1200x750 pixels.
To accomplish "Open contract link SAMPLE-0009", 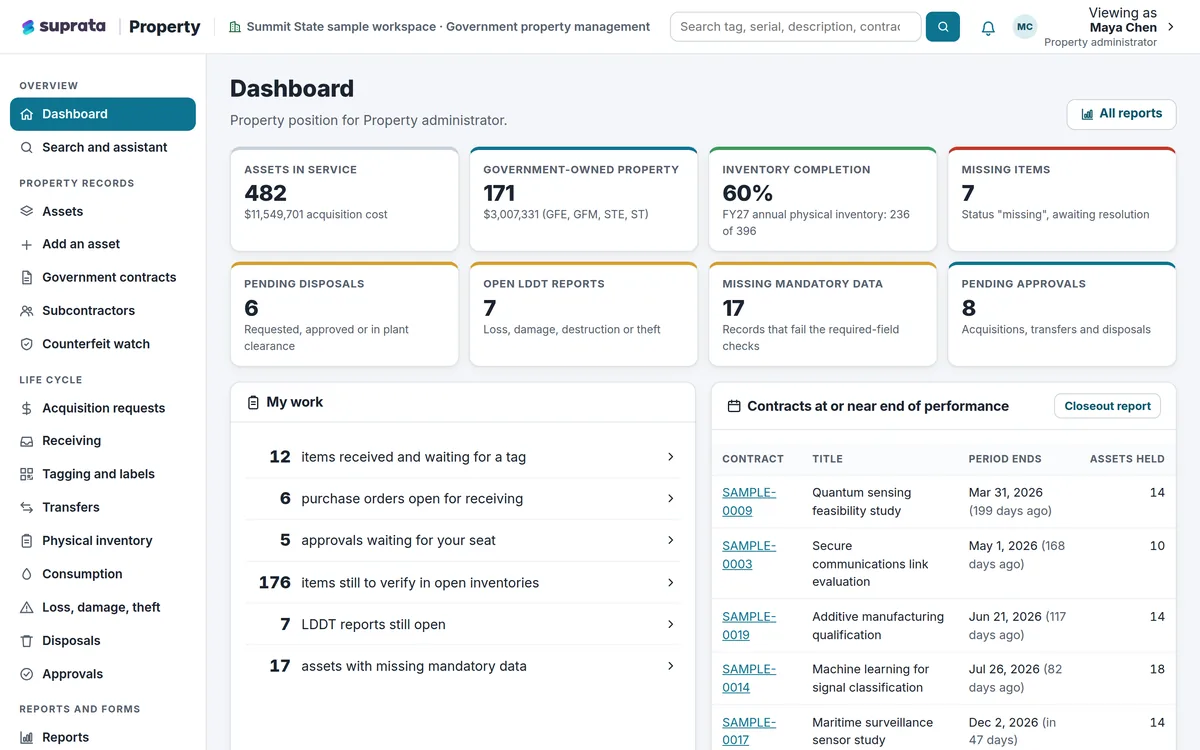I will pos(749,502).
